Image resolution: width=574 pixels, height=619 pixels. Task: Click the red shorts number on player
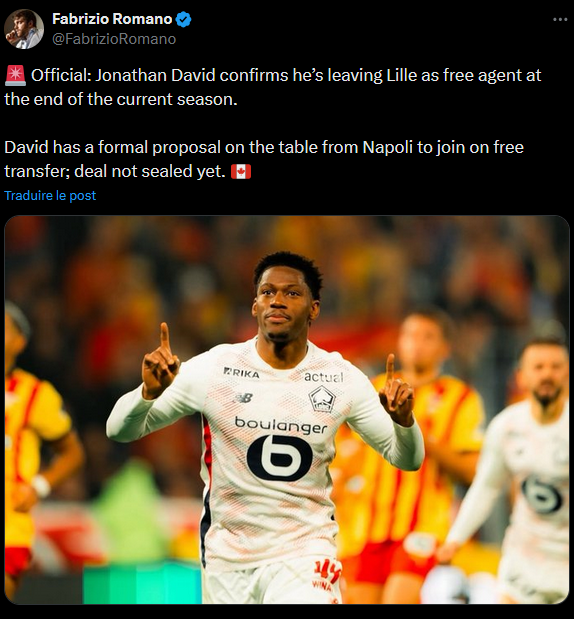click(x=326, y=573)
